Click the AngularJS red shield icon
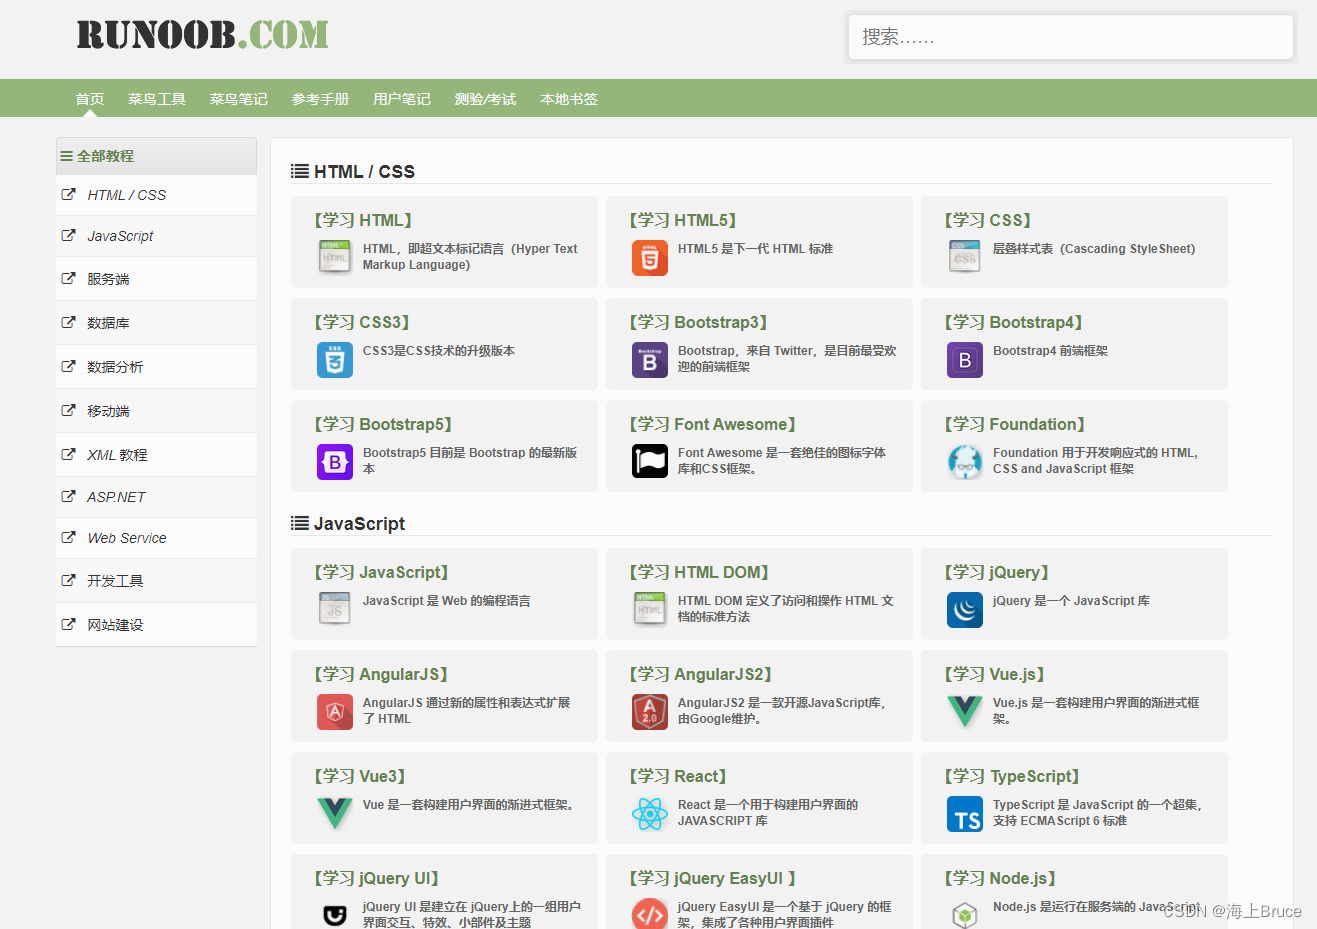 tap(335, 712)
